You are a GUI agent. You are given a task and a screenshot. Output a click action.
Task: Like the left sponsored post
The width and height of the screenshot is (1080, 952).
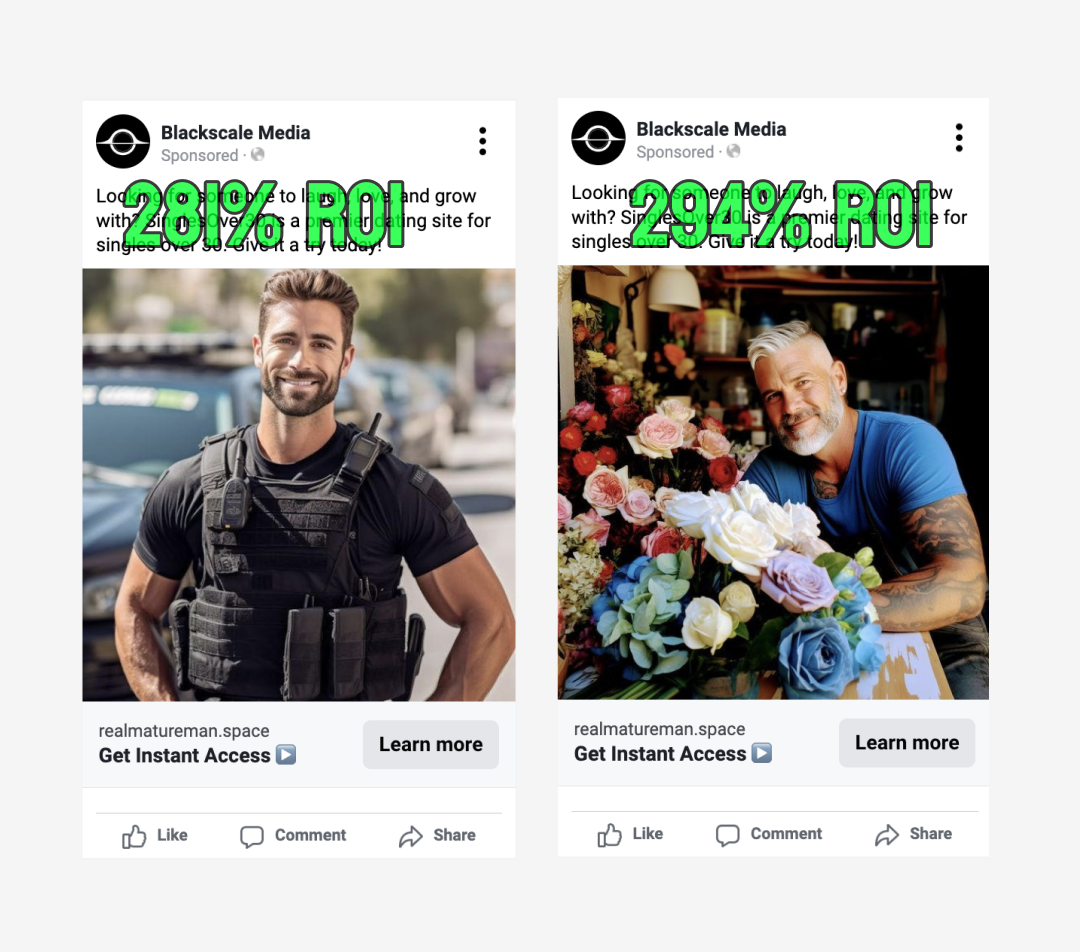154,836
